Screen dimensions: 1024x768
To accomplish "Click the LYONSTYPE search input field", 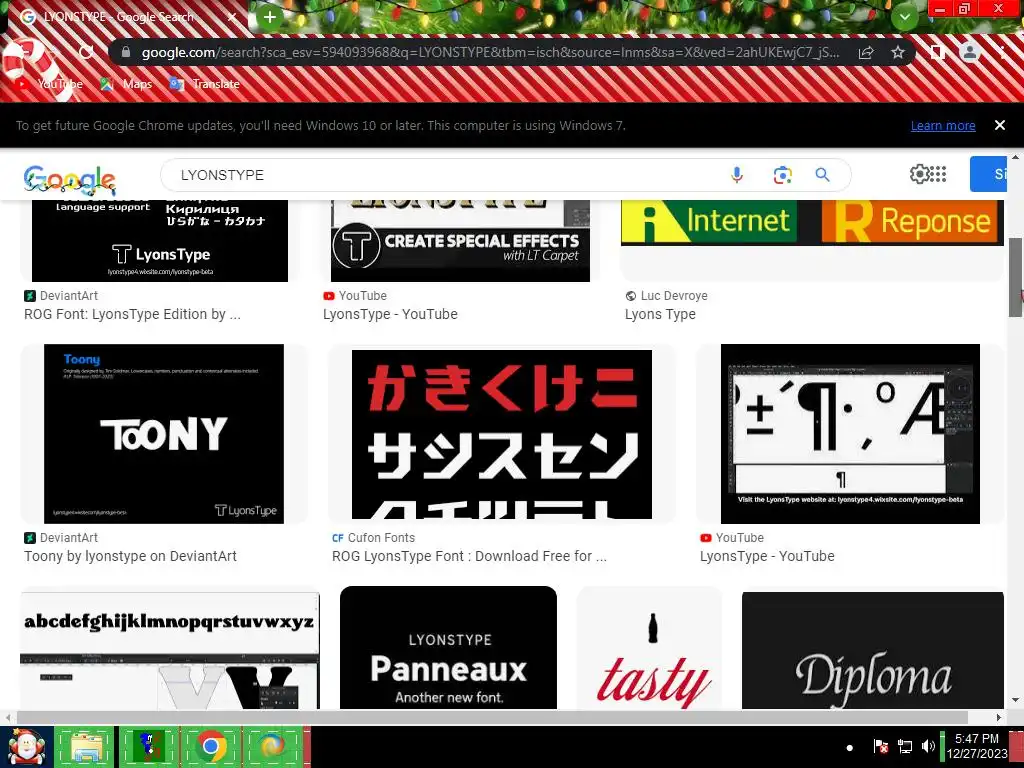I will click(x=444, y=175).
